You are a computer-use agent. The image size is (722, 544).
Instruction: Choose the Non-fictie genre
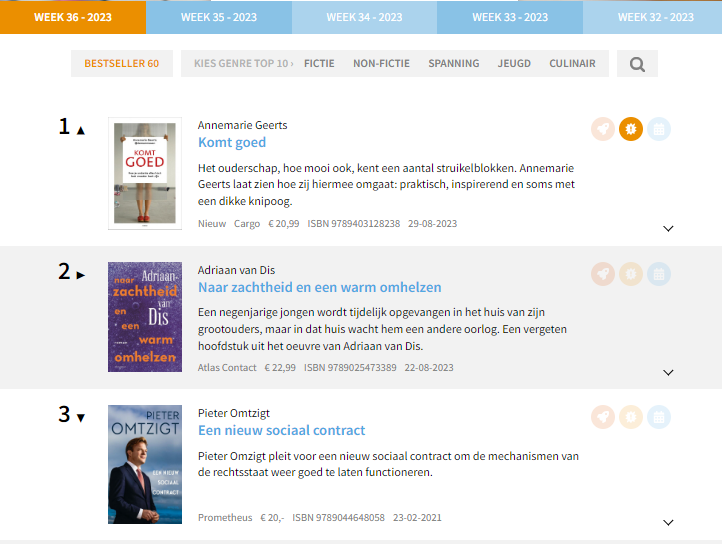pos(381,64)
